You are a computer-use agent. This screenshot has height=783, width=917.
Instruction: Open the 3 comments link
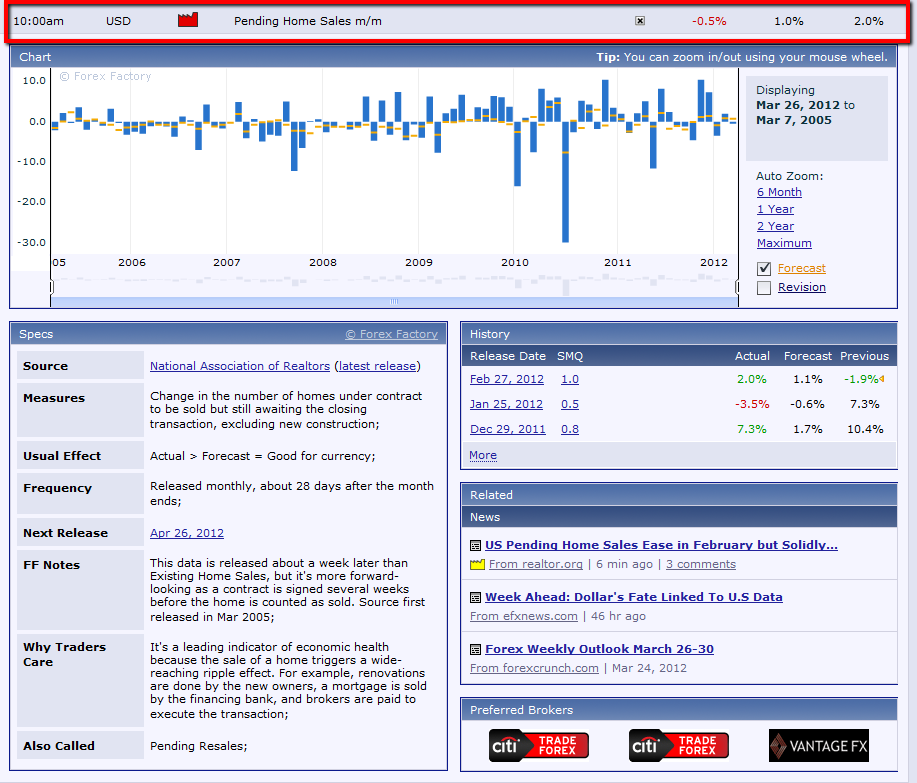tap(701, 564)
